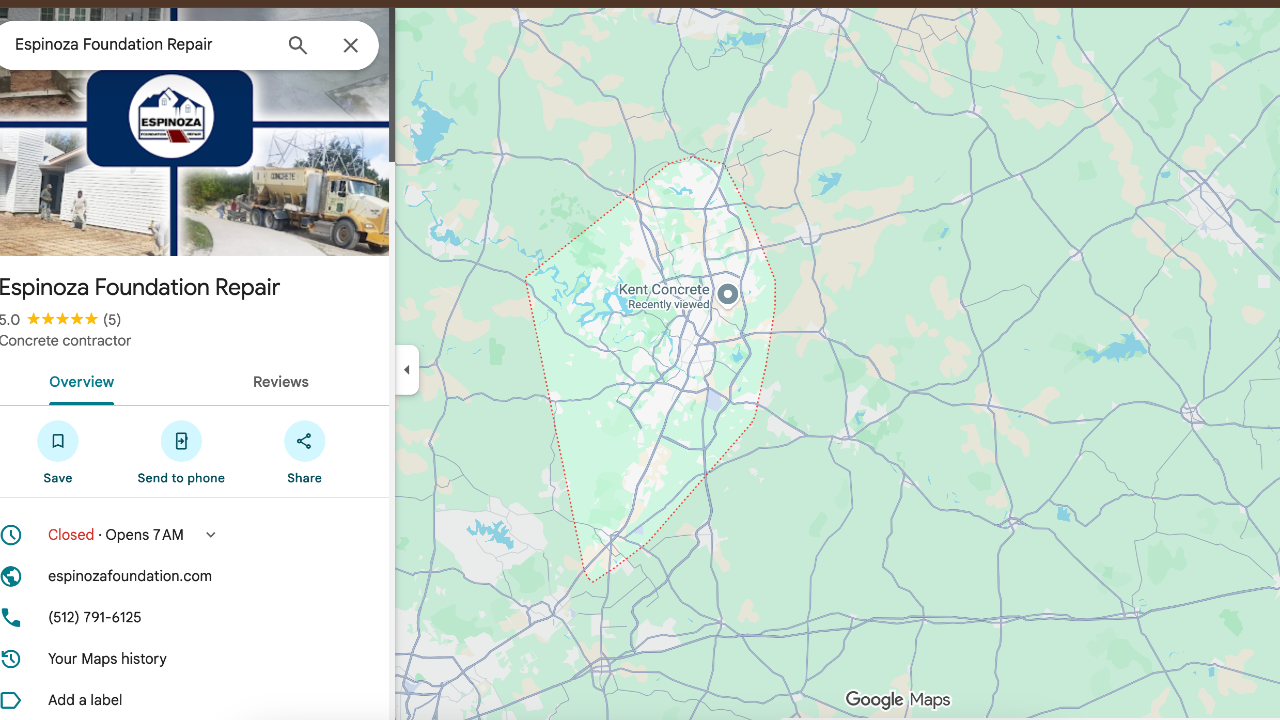Send the place to phone icon
The width and height of the screenshot is (1280, 720).
click(x=181, y=441)
